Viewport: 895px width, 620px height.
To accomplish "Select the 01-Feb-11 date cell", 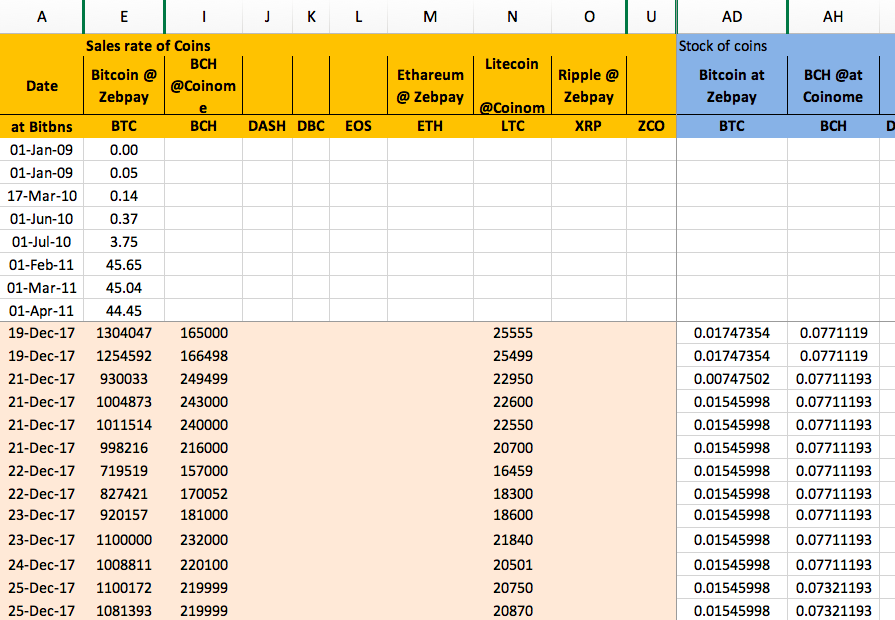I will point(42,265).
